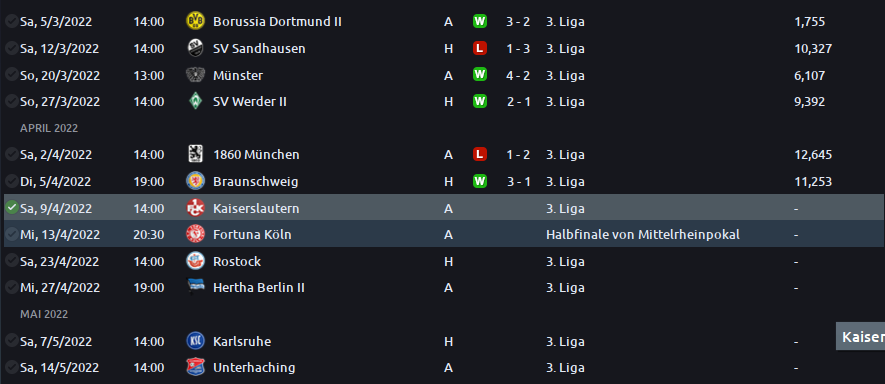Click the Unterhaching club crest
Screen dimensions: 885x384
pos(195,368)
